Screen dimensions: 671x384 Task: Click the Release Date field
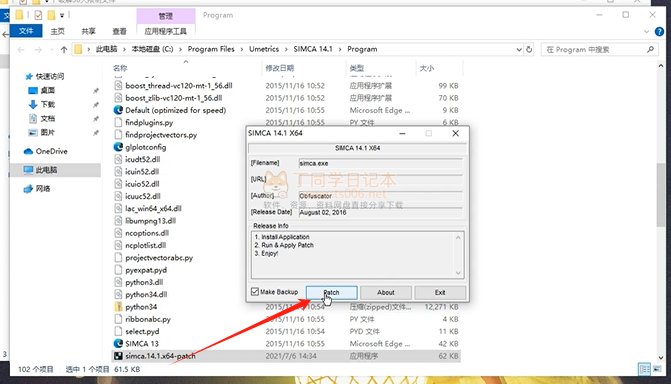[380, 212]
